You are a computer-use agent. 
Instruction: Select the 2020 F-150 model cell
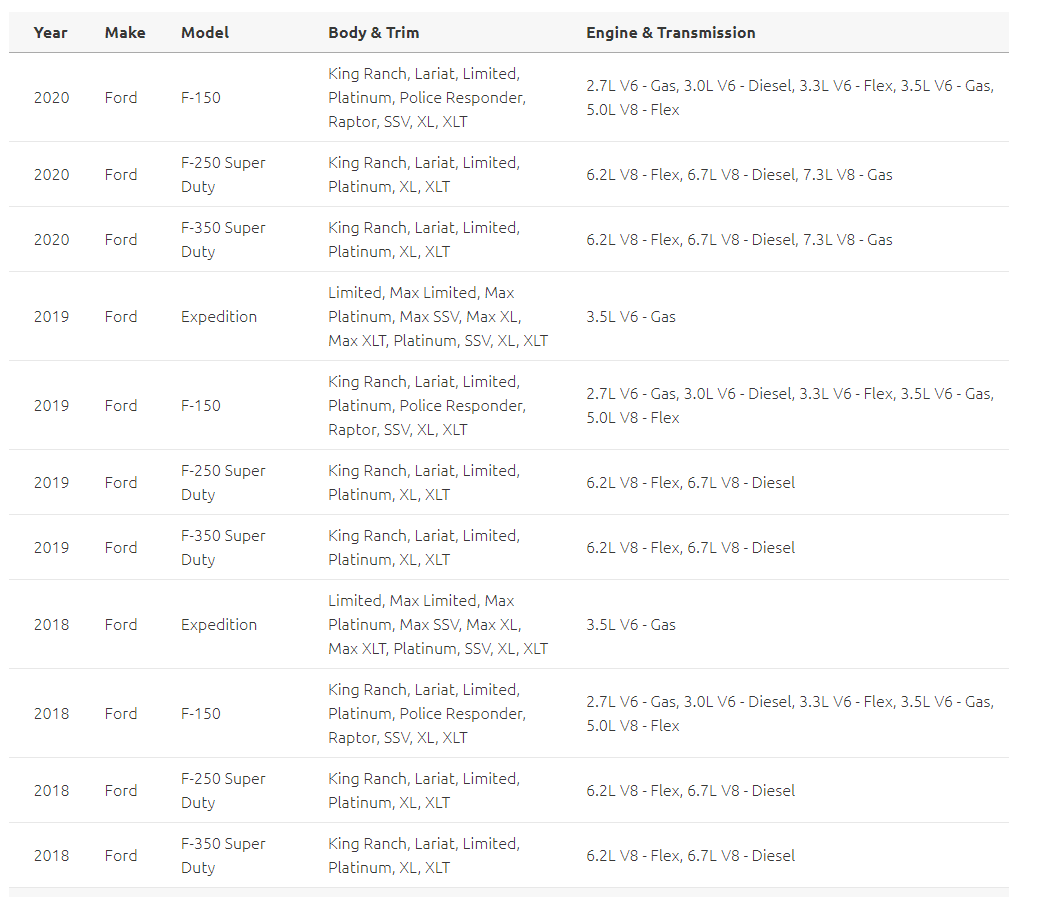click(x=201, y=98)
